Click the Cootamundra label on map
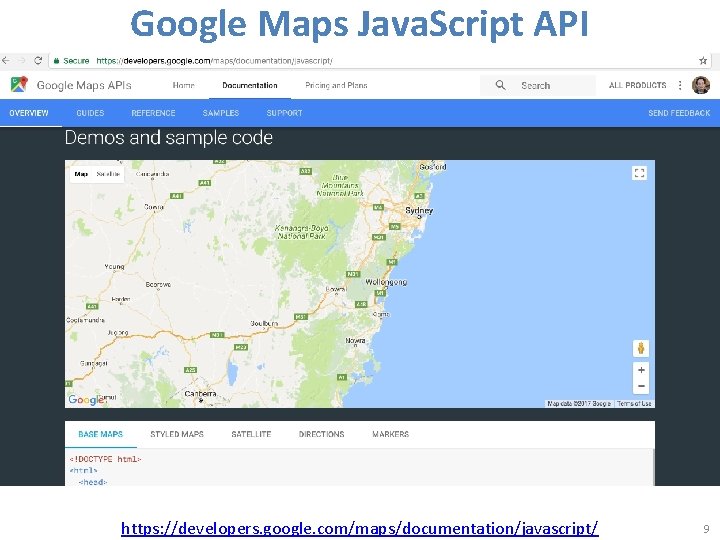 (x=85, y=320)
